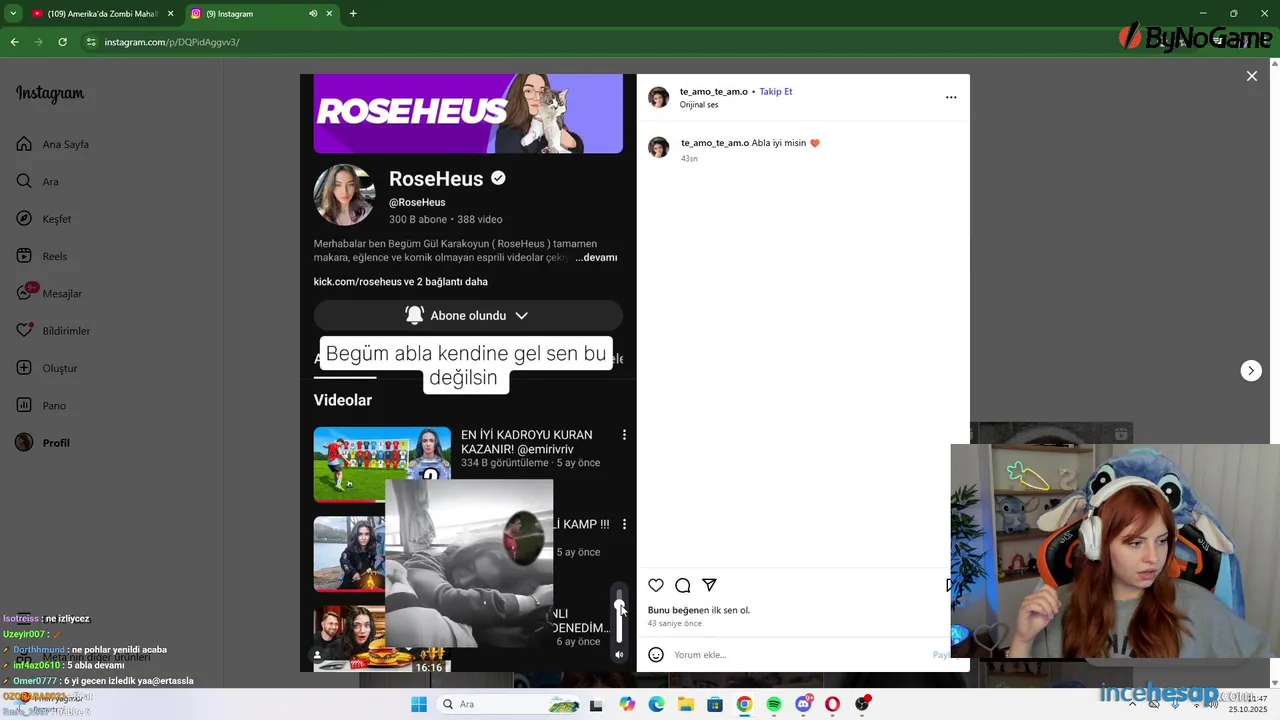The image size is (1280, 720).
Task: Open Discord from the taskbar
Action: (803, 704)
